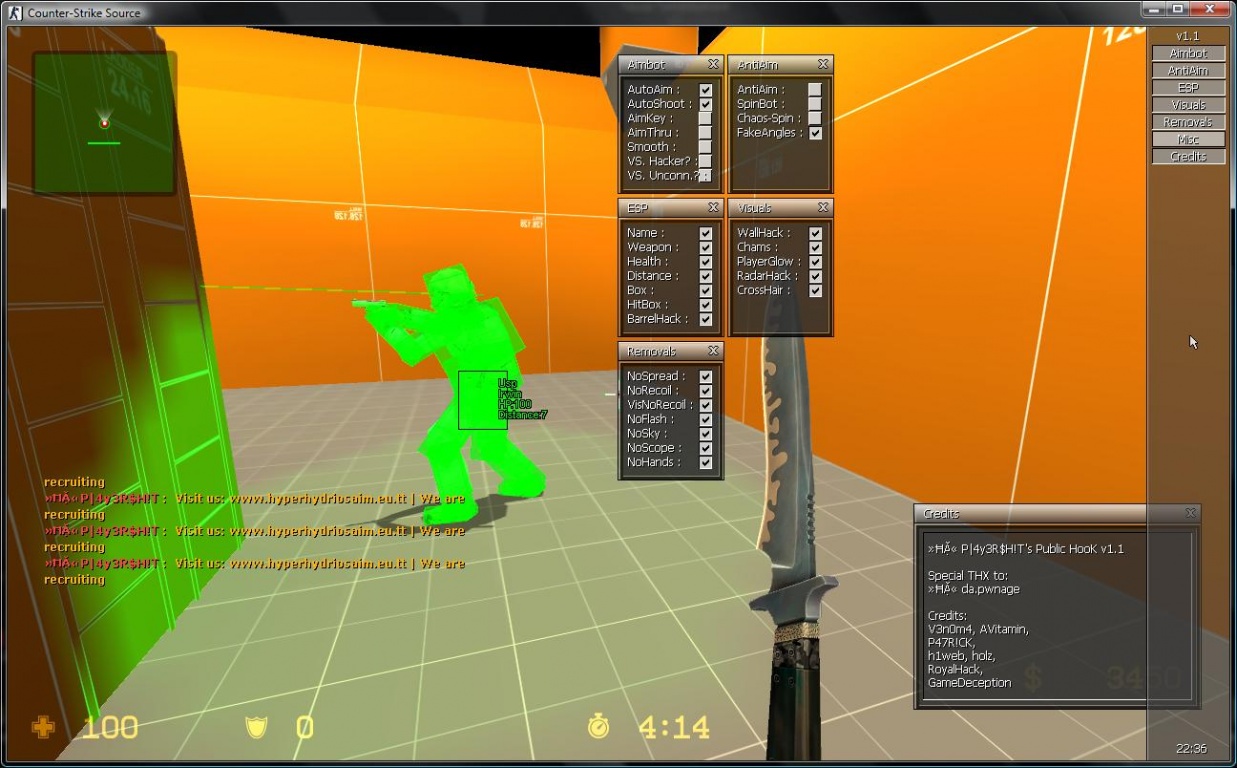
Task: Toggle the AutoAim checkbox
Action: (x=706, y=90)
